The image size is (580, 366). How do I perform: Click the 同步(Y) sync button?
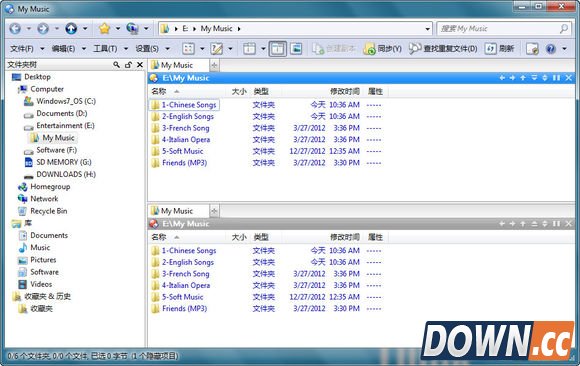pyautogui.click(x=382, y=48)
